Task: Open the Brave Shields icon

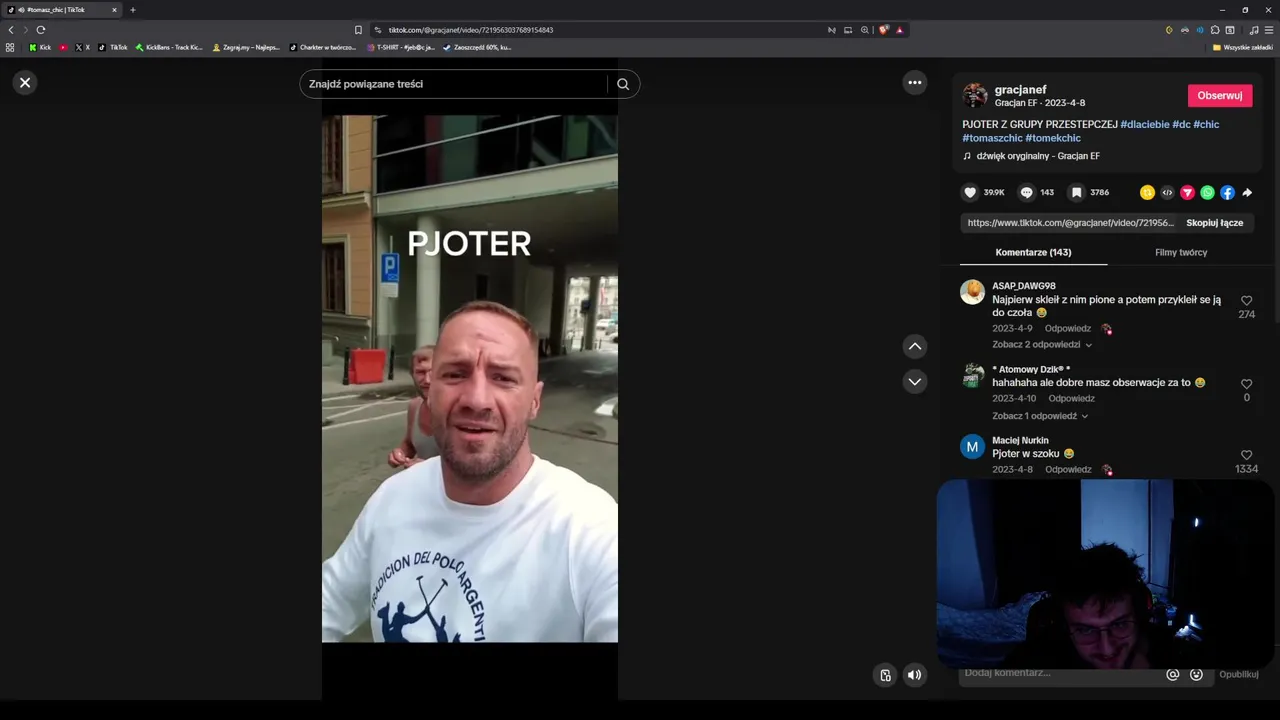Action: pyautogui.click(x=884, y=30)
